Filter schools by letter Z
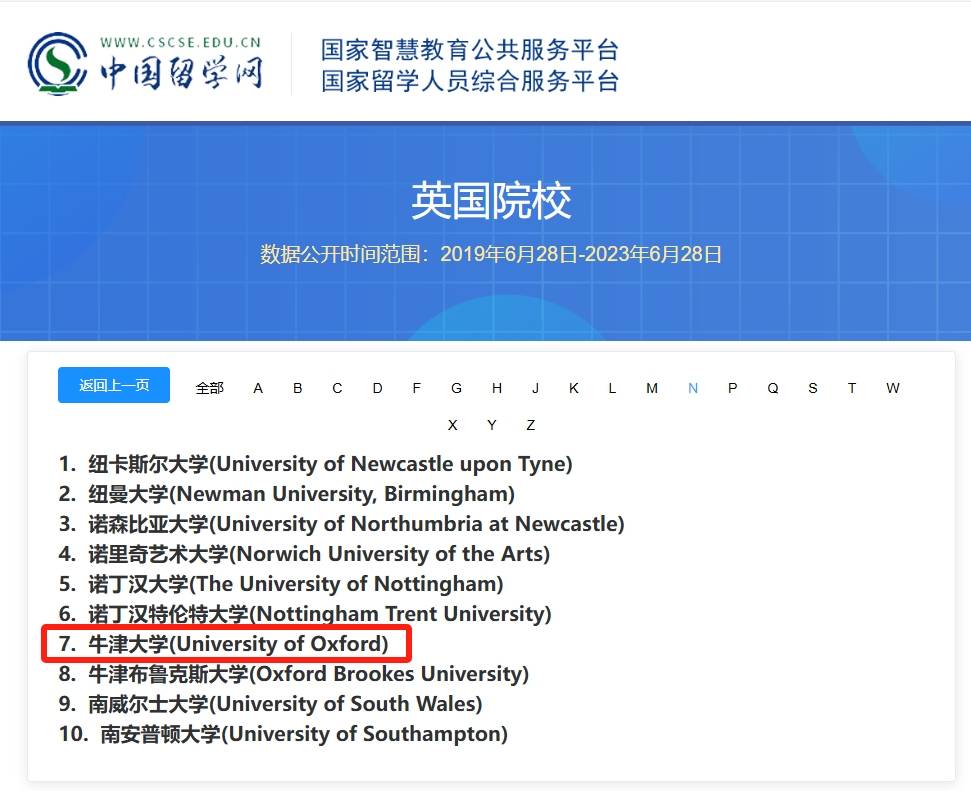 531,425
